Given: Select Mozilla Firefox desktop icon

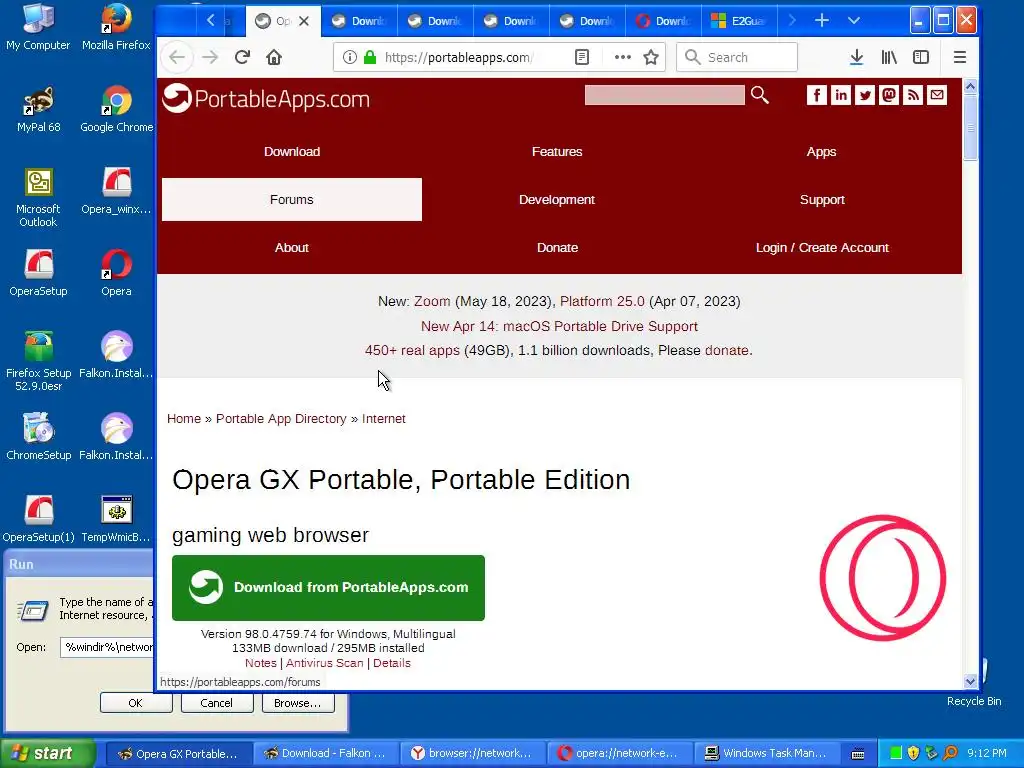Looking at the screenshot, I should [116, 27].
